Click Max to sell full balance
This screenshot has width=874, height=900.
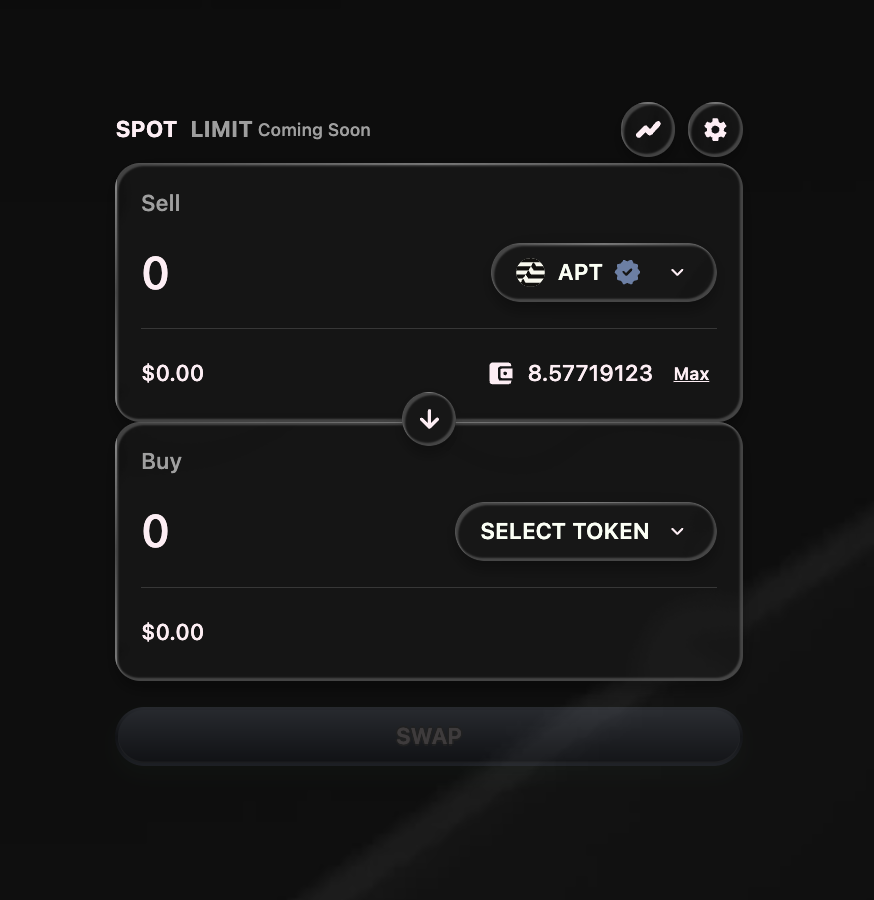click(x=691, y=374)
